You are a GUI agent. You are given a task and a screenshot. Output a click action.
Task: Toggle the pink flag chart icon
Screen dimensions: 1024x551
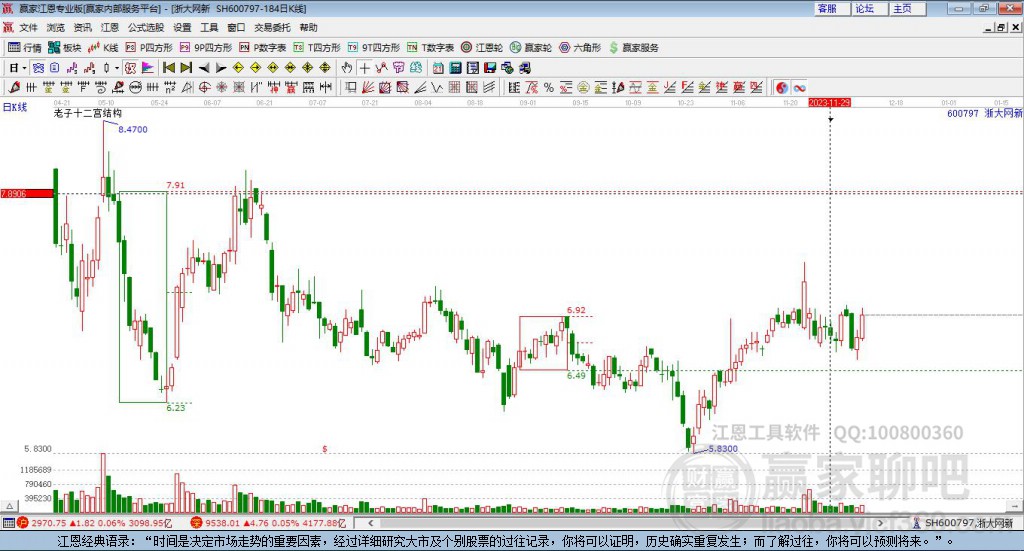click(x=148, y=68)
